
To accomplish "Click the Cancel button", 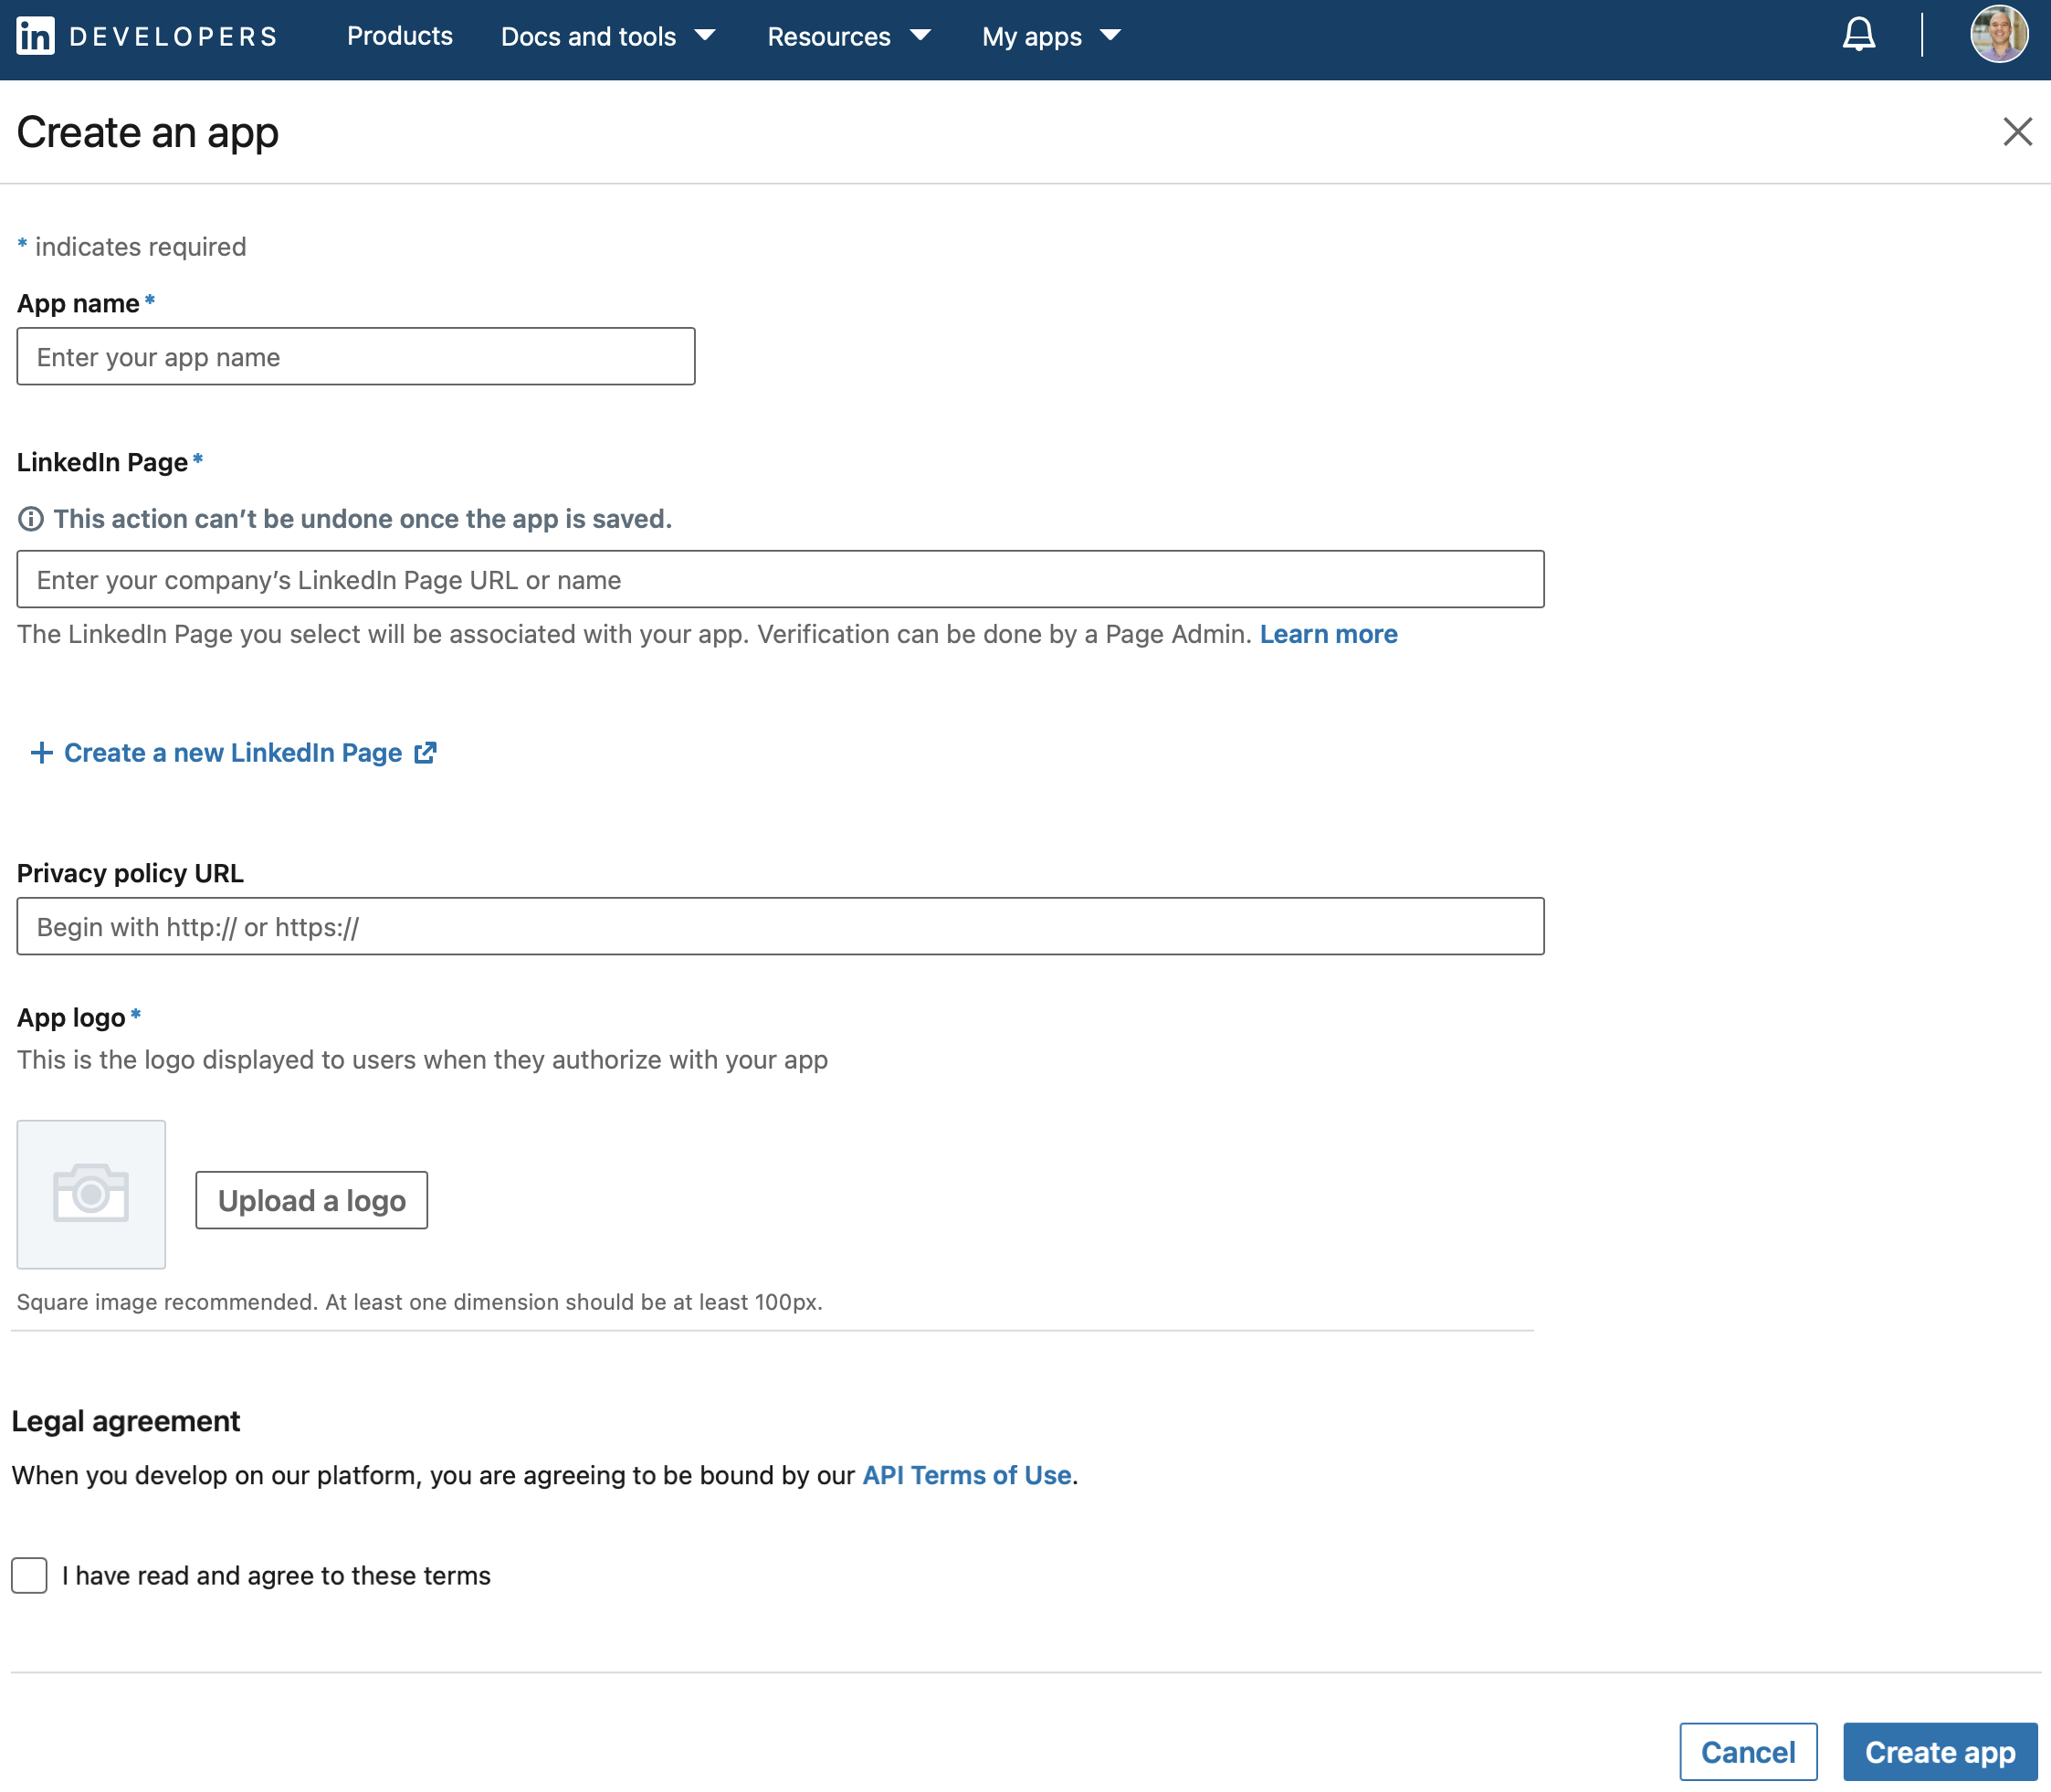I will click(1748, 1751).
